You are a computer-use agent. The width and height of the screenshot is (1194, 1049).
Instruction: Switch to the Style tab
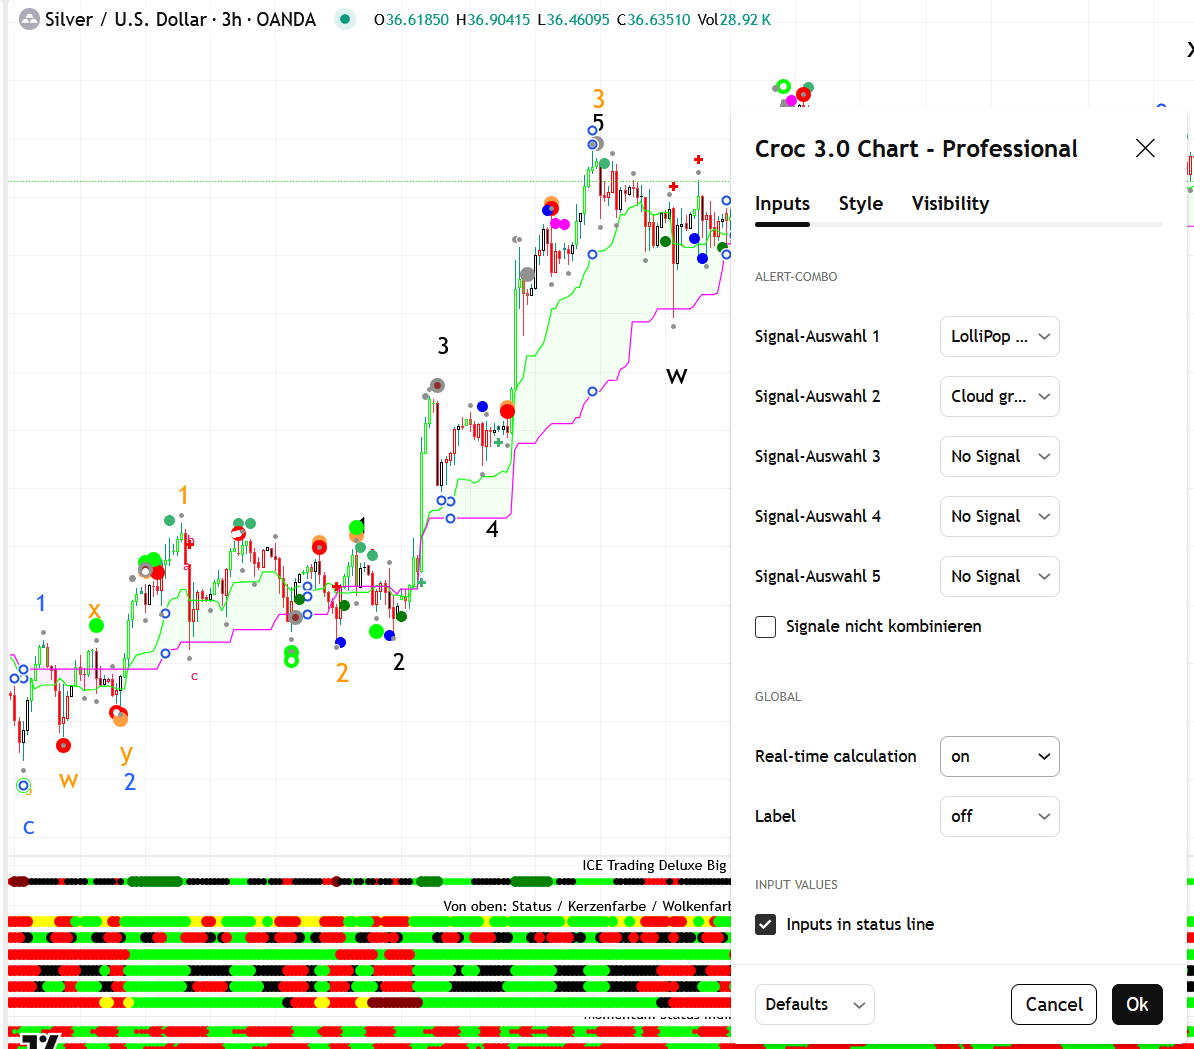point(860,204)
